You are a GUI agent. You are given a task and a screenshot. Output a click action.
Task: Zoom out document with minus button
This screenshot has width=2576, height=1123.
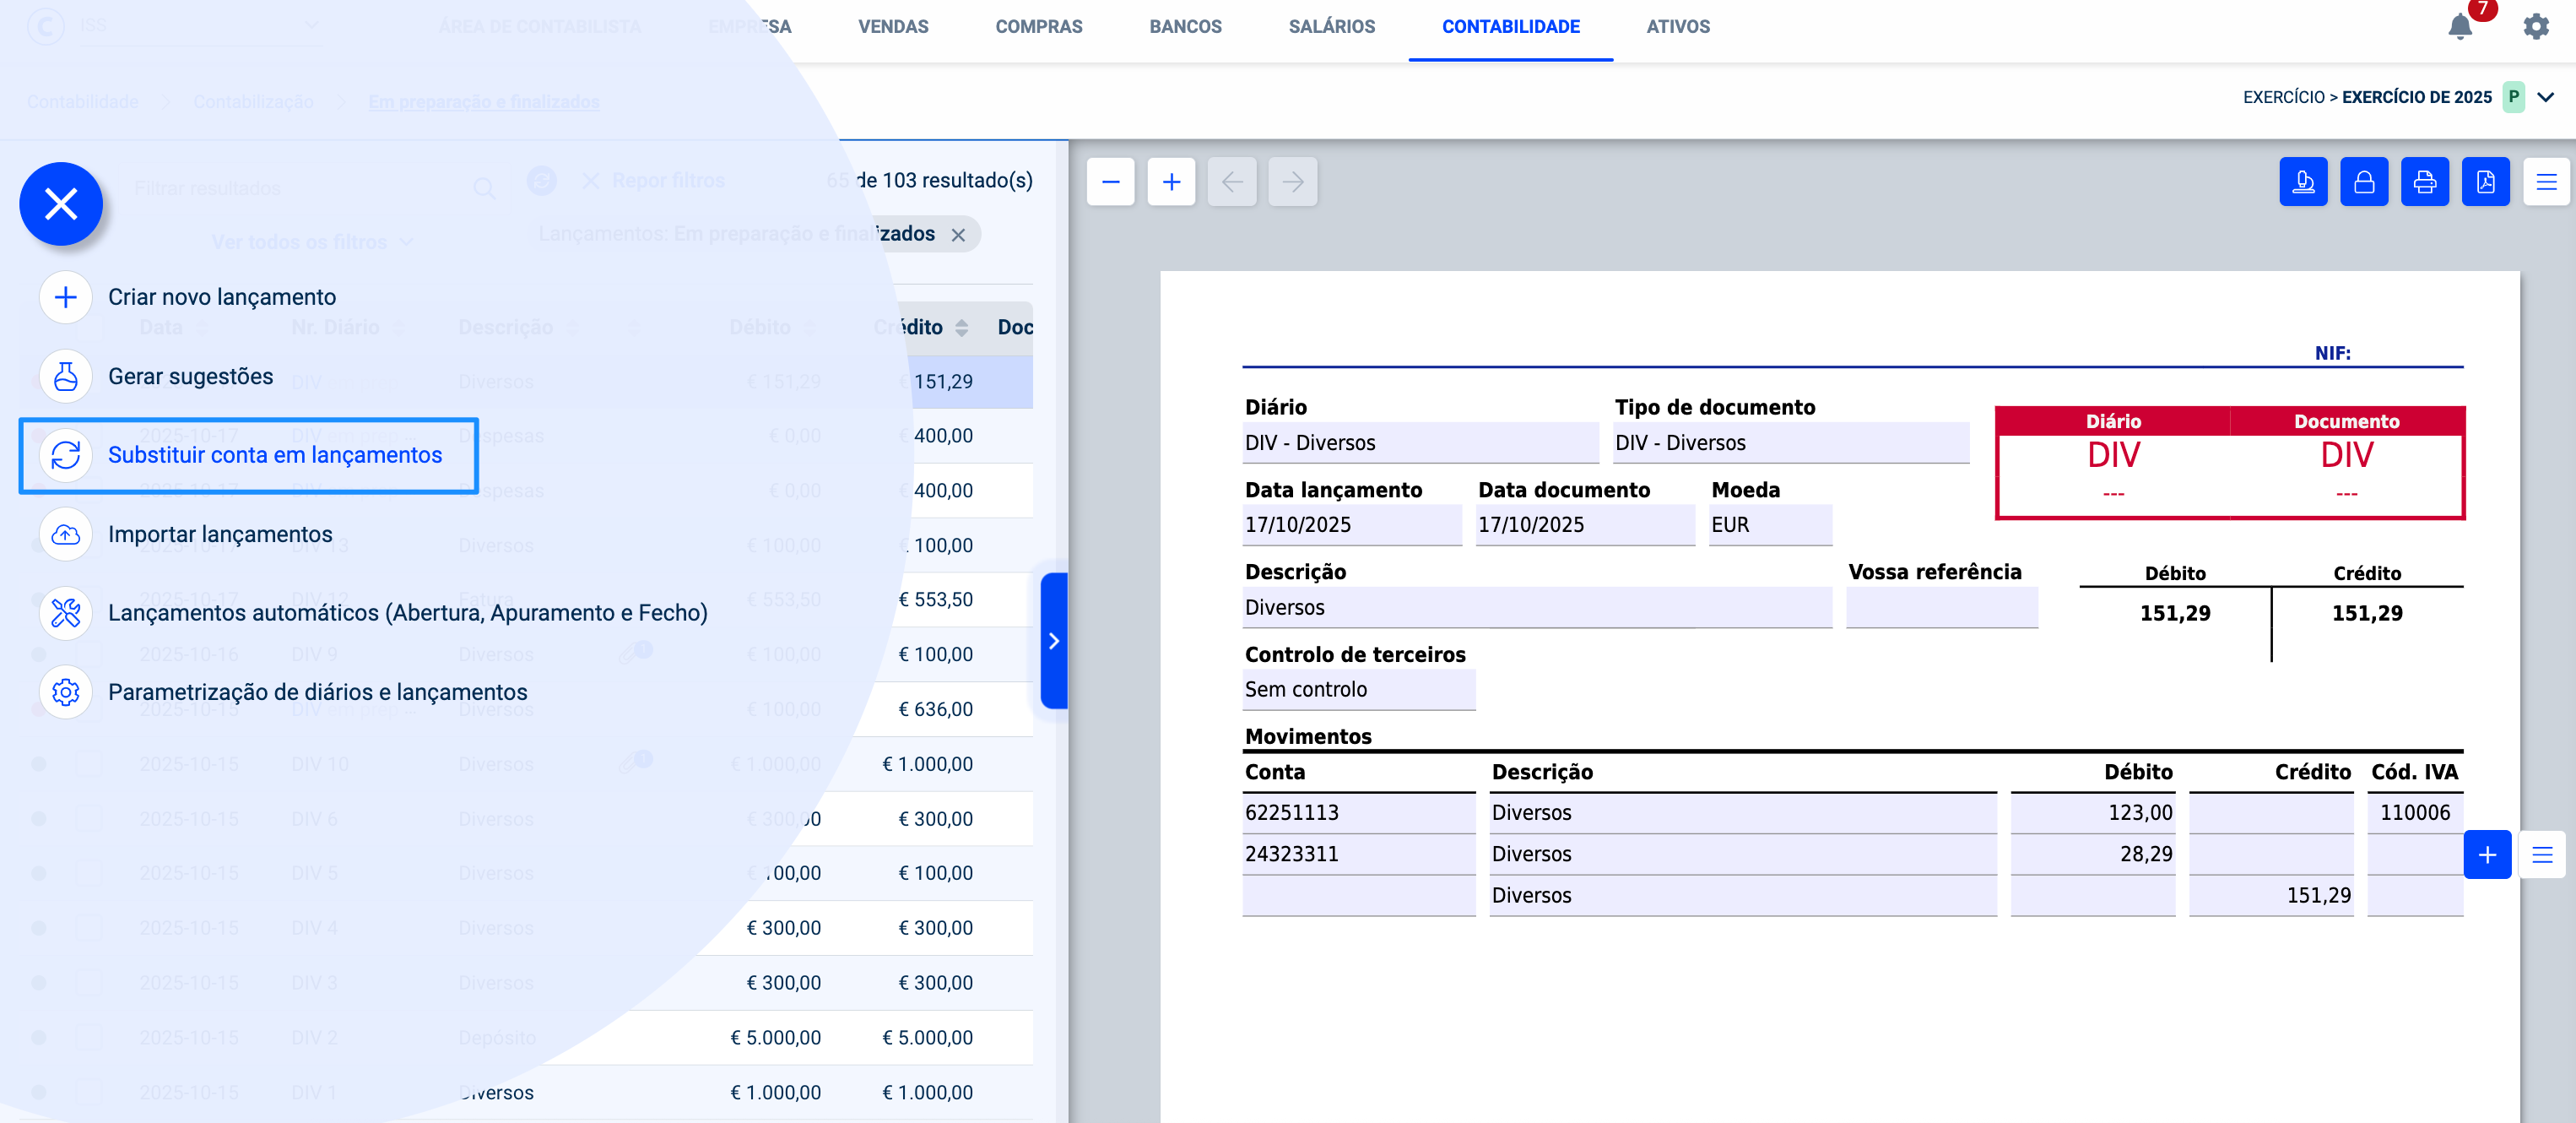tap(1110, 182)
